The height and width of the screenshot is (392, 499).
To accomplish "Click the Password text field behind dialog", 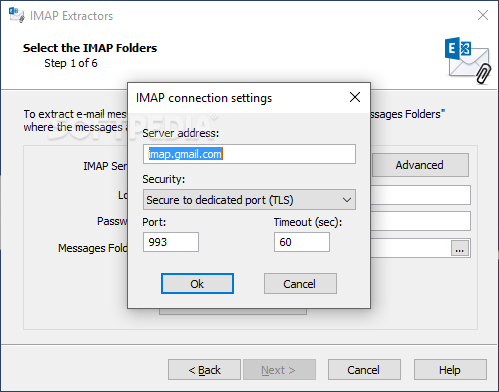I will [420, 221].
